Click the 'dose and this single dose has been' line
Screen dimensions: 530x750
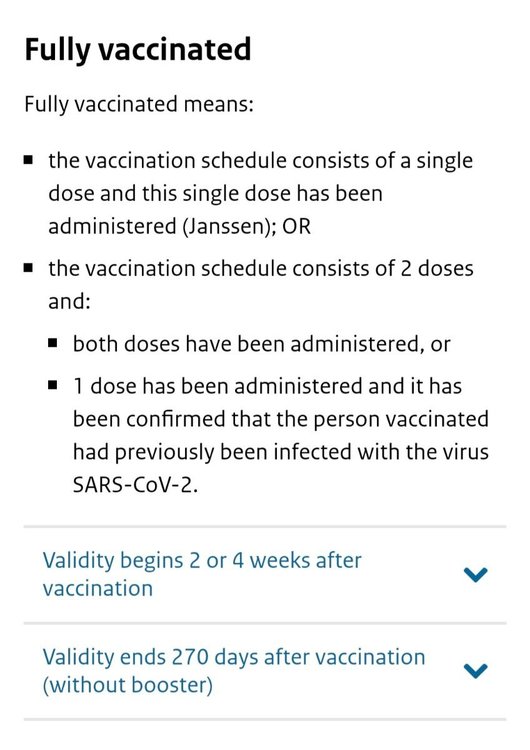tap(216, 194)
